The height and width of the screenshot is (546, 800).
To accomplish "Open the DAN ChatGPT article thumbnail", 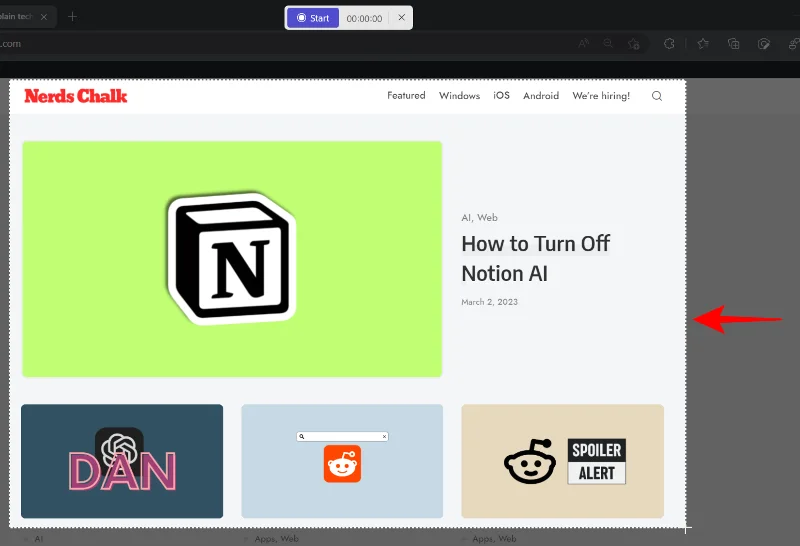I will [122, 461].
